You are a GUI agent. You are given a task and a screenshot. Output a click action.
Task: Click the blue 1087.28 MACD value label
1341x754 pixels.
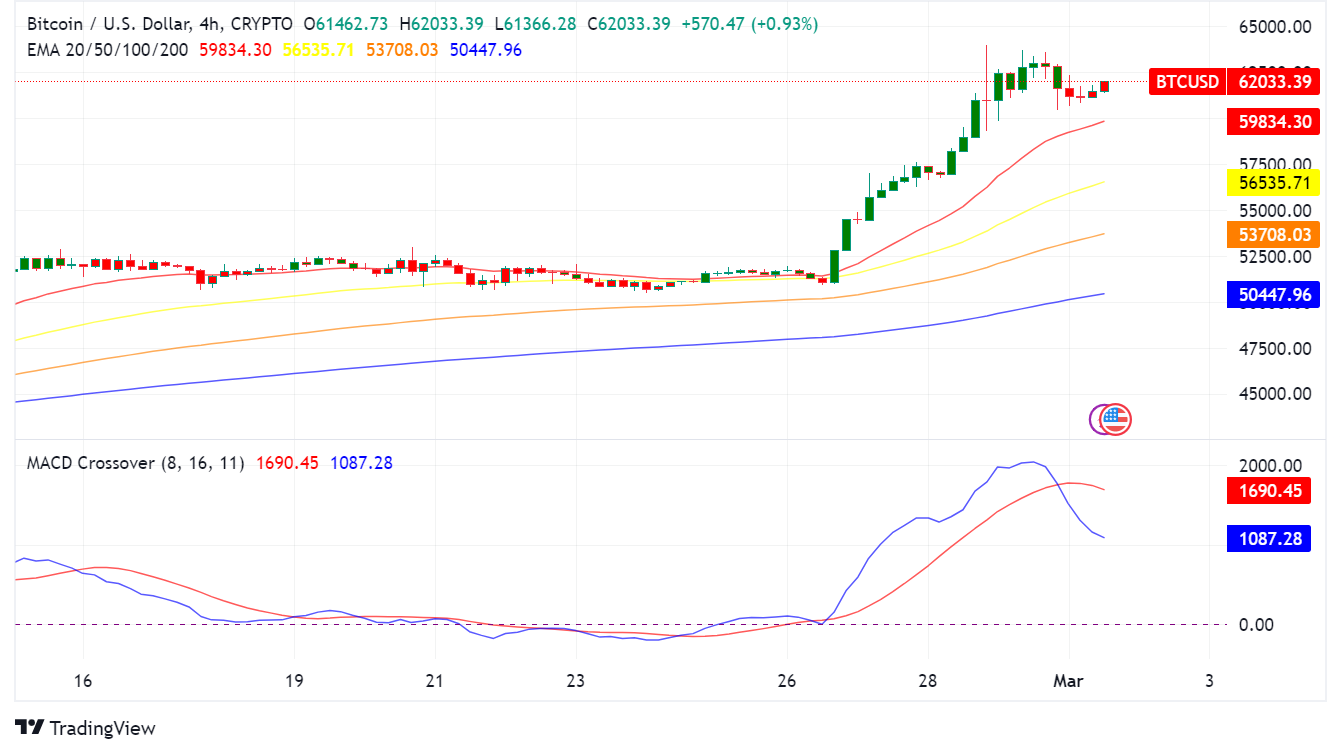1267,539
